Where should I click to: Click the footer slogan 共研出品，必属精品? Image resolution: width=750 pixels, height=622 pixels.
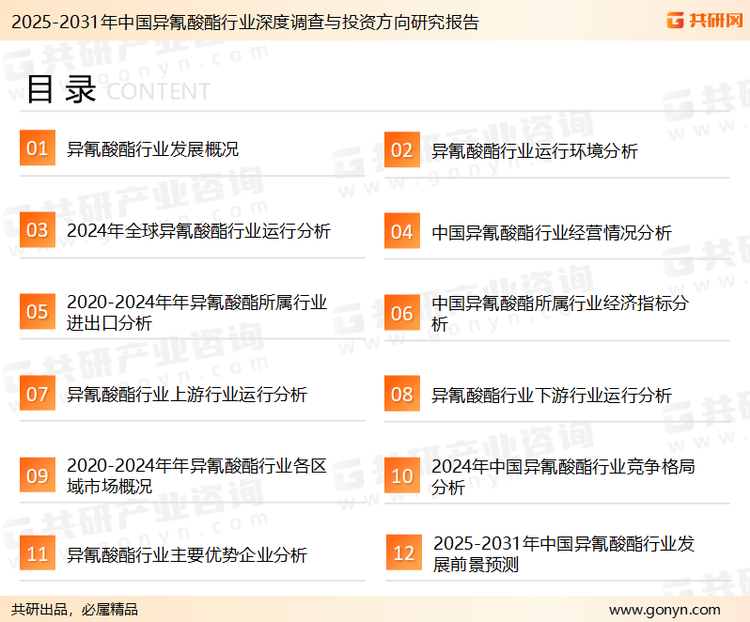(75, 610)
